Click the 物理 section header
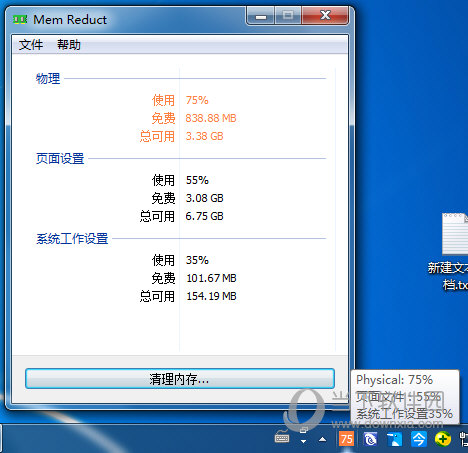The height and width of the screenshot is (453, 468). 48,79
